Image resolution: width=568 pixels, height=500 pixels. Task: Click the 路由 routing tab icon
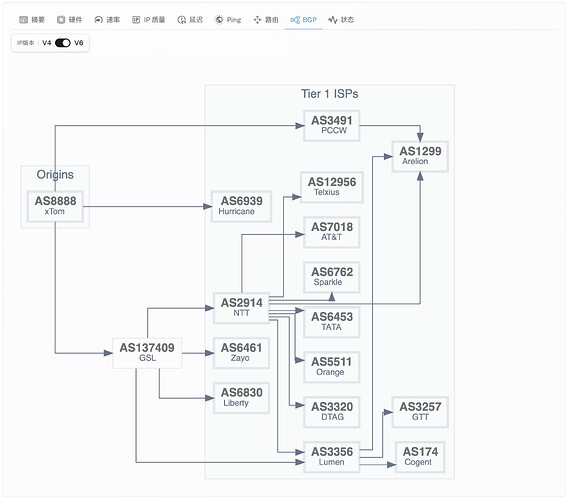pos(257,20)
